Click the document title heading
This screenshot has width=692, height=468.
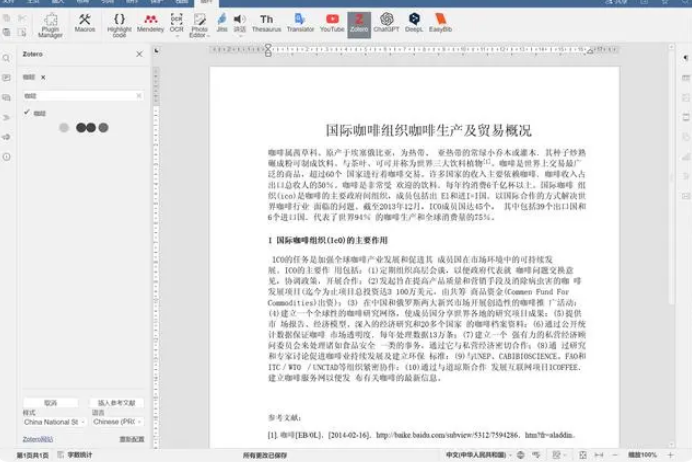429,130
